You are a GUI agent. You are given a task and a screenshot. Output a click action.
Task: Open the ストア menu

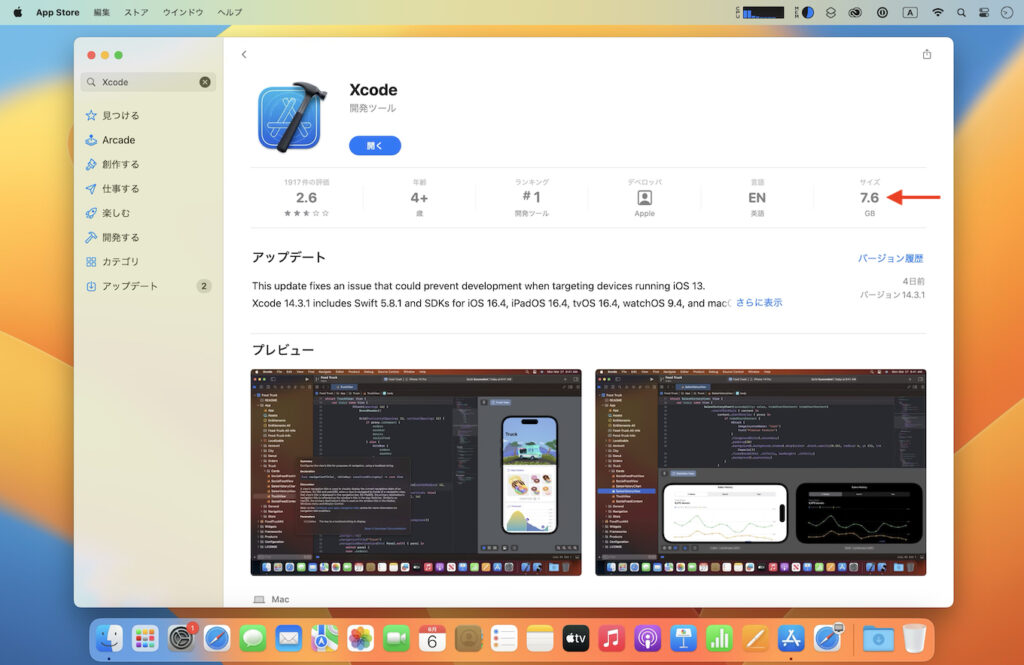point(136,12)
